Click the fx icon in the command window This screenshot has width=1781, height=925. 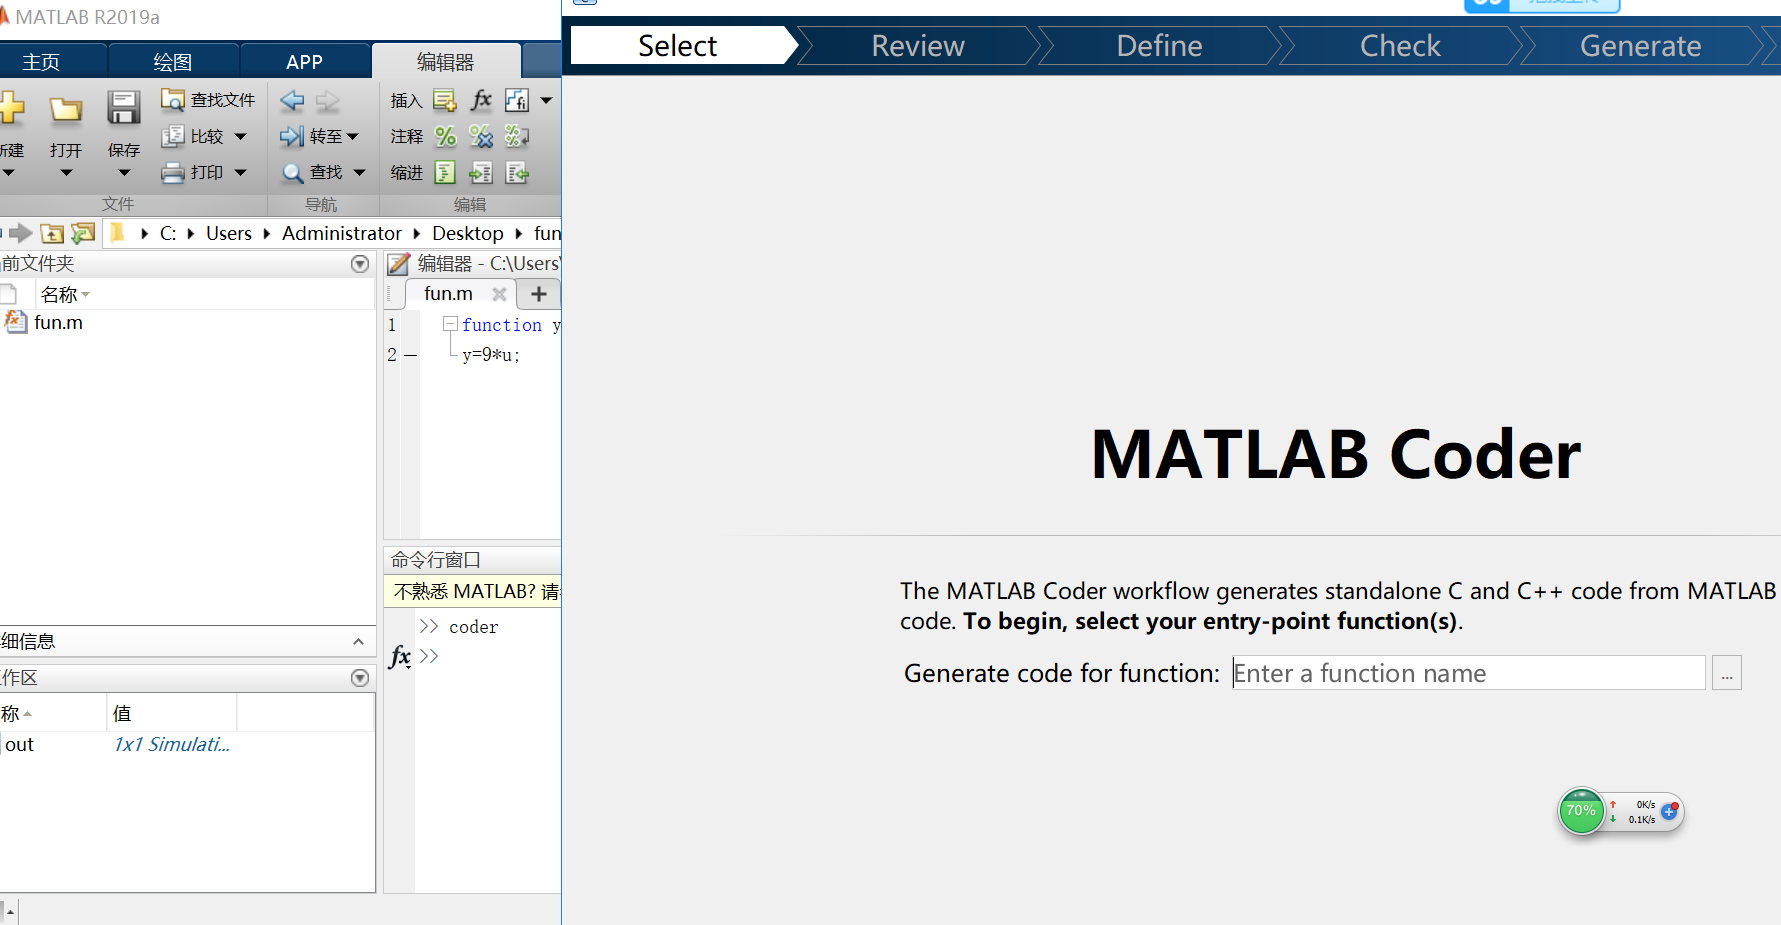[x=400, y=656]
